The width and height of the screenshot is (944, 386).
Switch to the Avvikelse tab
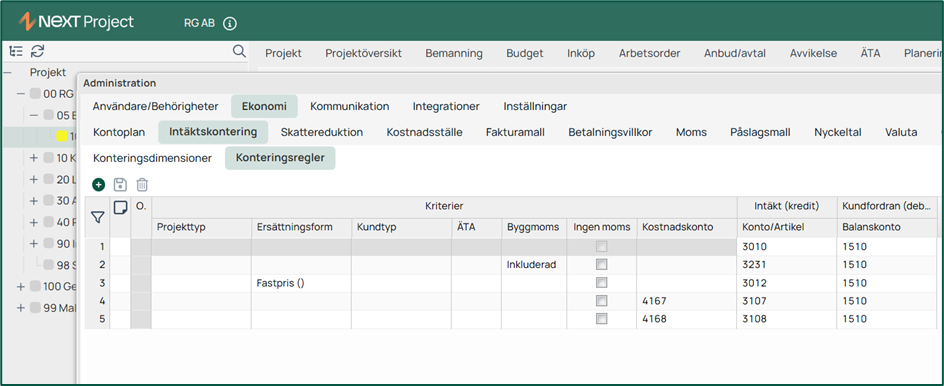coord(813,53)
